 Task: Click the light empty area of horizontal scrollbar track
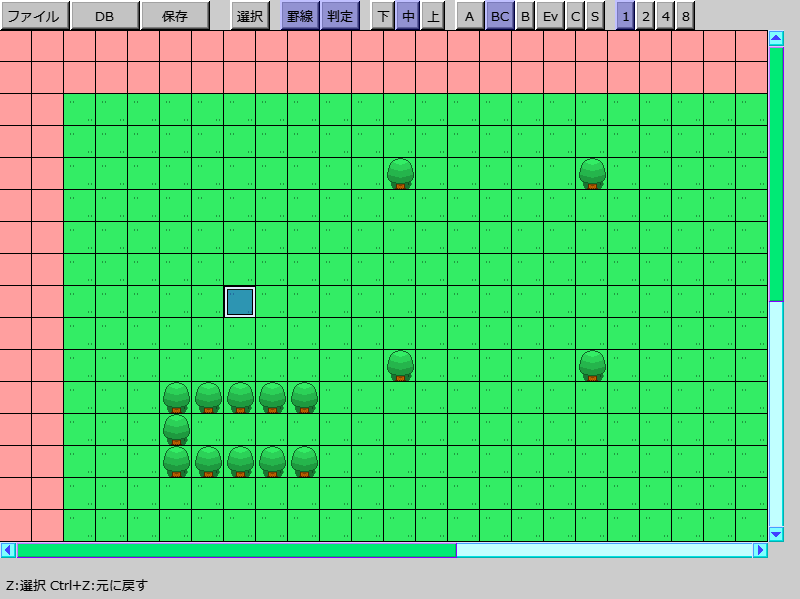point(605,550)
